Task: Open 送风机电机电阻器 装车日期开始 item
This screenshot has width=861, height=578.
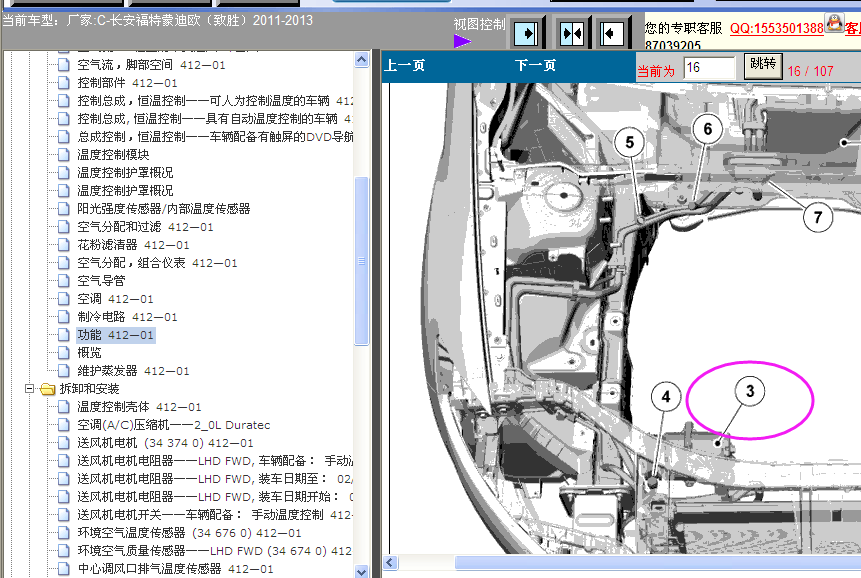Action: pos(215,497)
